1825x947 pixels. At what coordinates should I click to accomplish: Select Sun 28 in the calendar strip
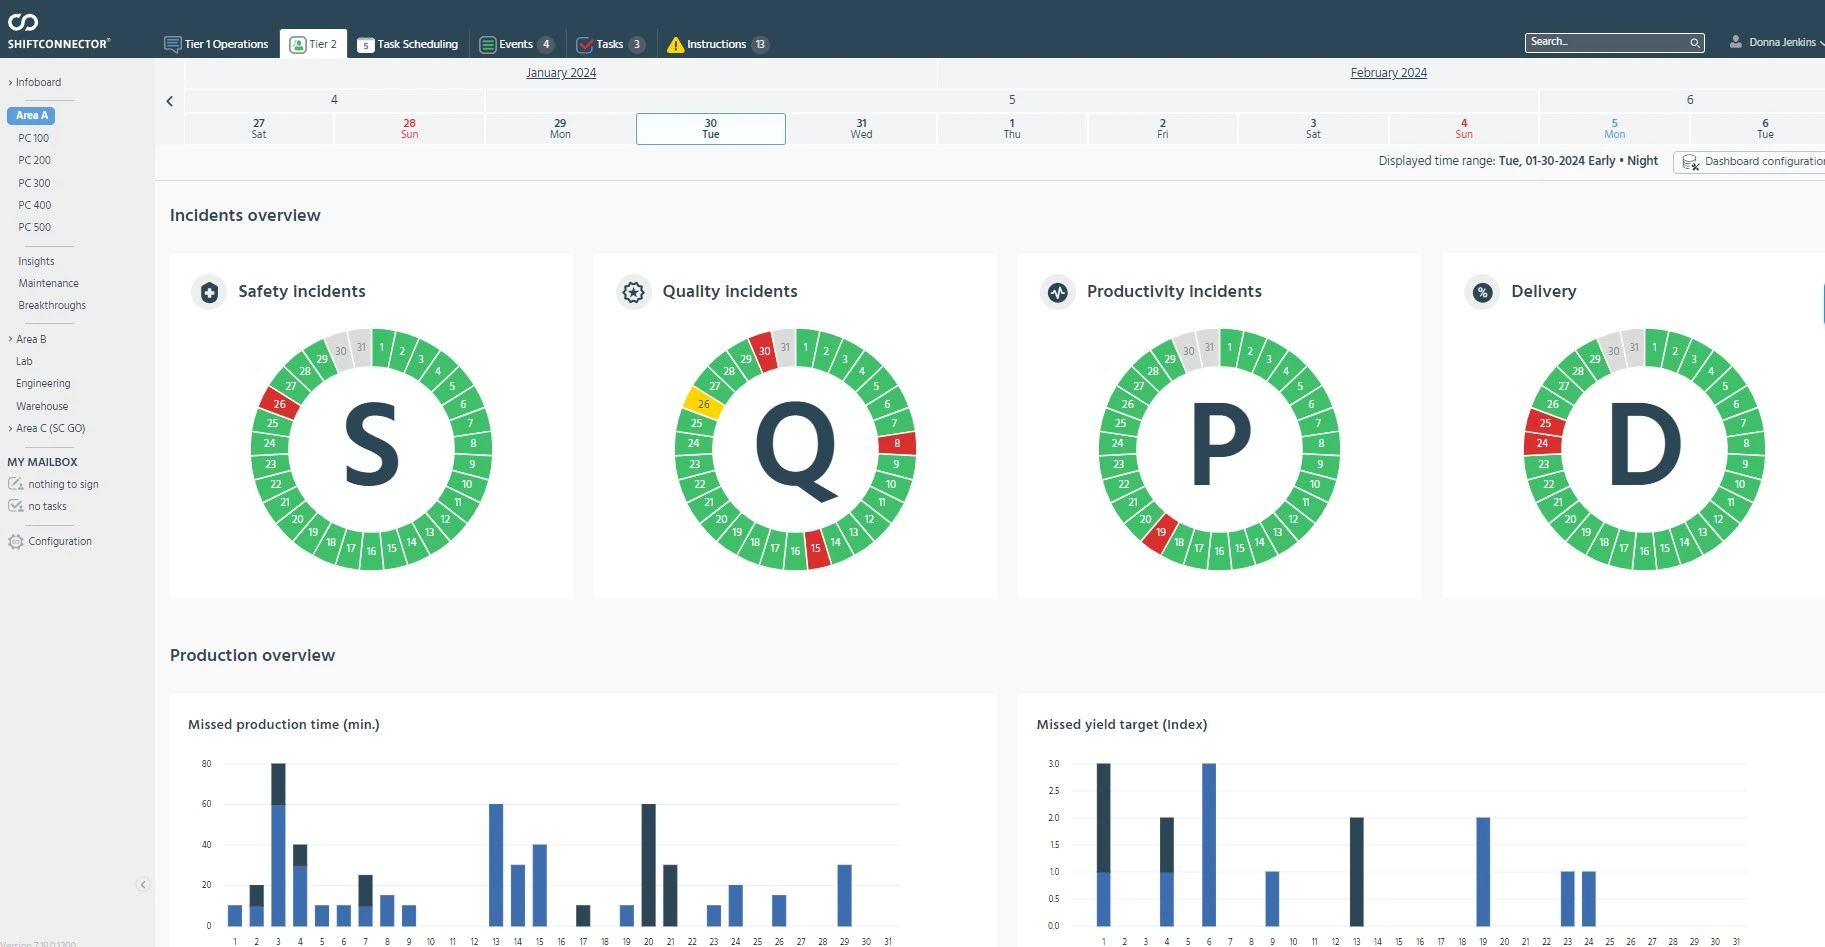click(x=410, y=129)
